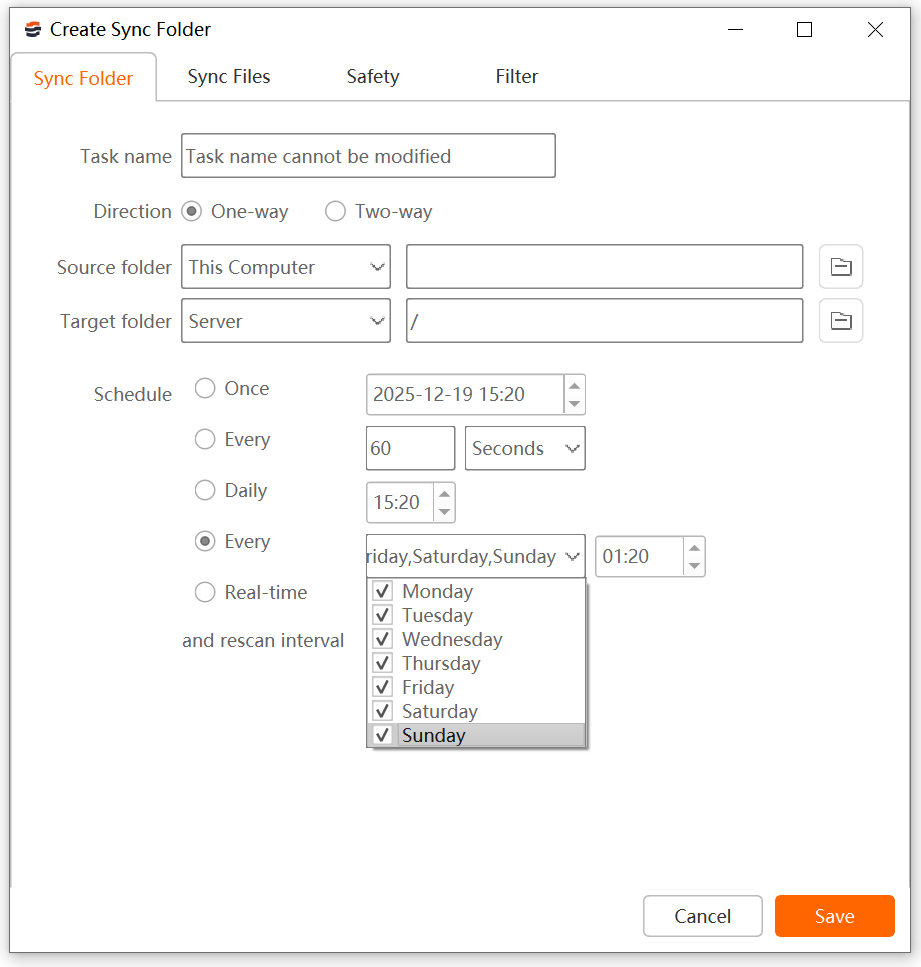Close the Create Sync Folder dialog
Screen dimensions: 921x967
point(875,30)
